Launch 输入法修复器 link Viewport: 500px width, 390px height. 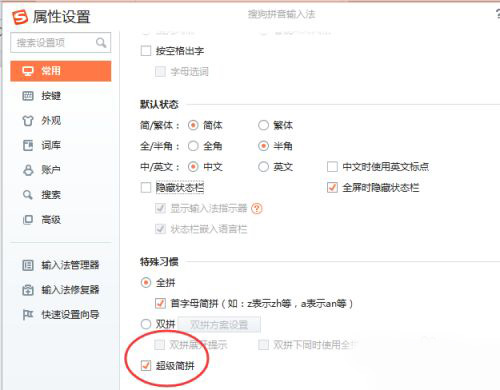tap(70, 290)
